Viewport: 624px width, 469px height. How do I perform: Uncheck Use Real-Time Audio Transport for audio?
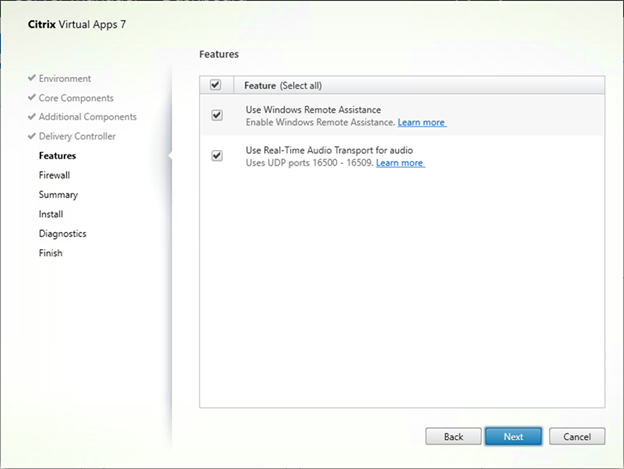point(216,156)
